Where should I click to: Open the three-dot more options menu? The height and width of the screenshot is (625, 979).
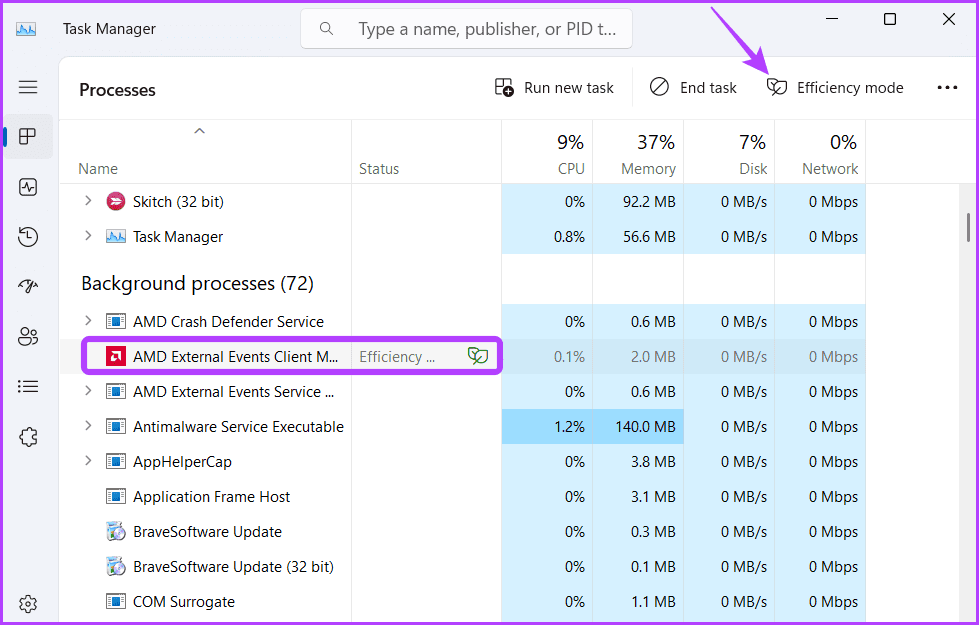point(947,87)
